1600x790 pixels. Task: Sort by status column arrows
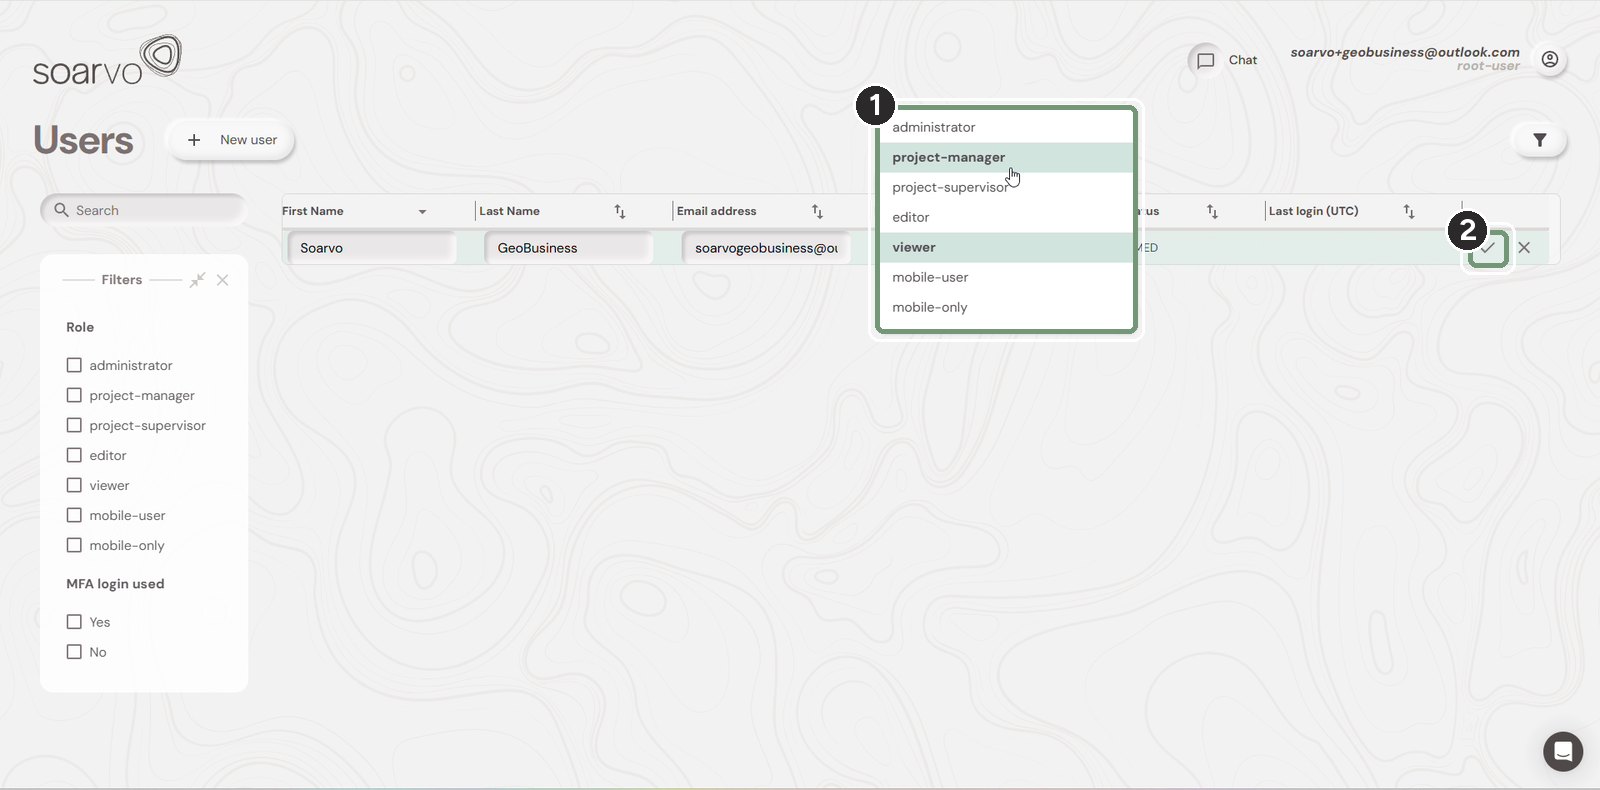[x=1212, y=211]
